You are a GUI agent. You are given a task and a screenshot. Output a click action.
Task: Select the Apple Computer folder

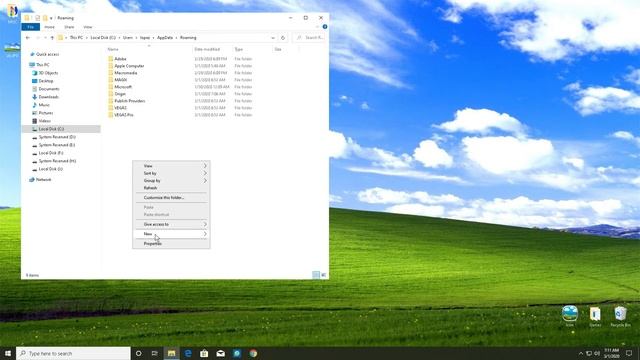pyautogui.click(x=129, y=66)
